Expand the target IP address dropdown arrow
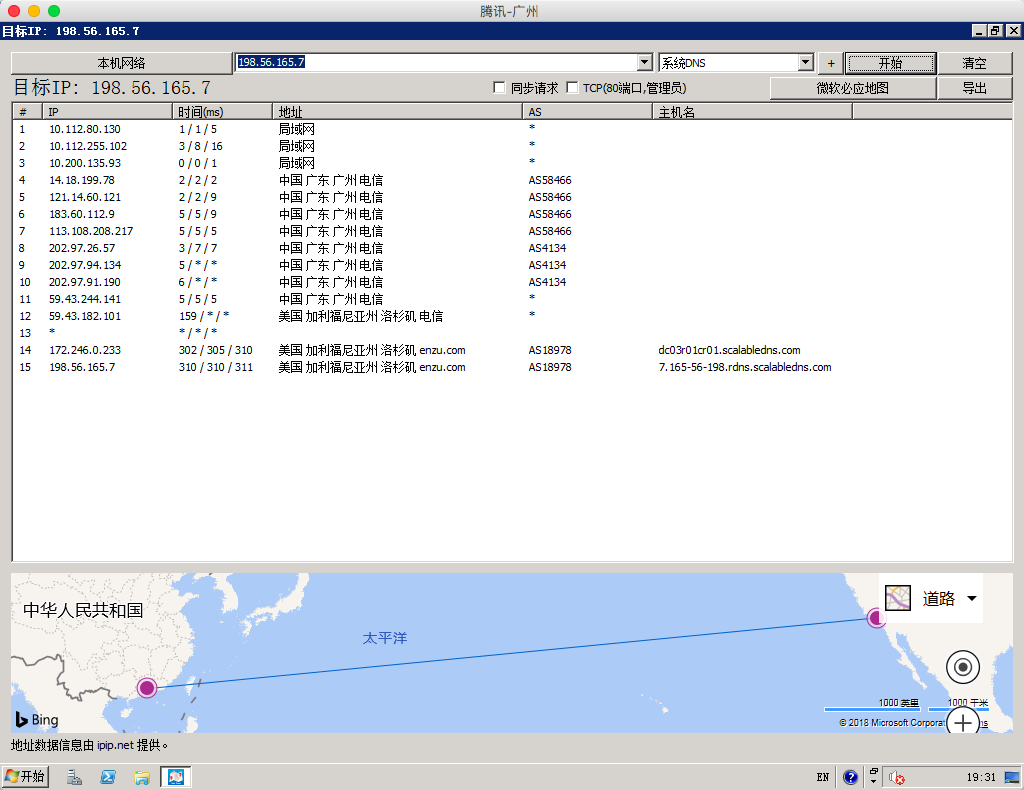 pyautogui.click(x=645, y=62)
